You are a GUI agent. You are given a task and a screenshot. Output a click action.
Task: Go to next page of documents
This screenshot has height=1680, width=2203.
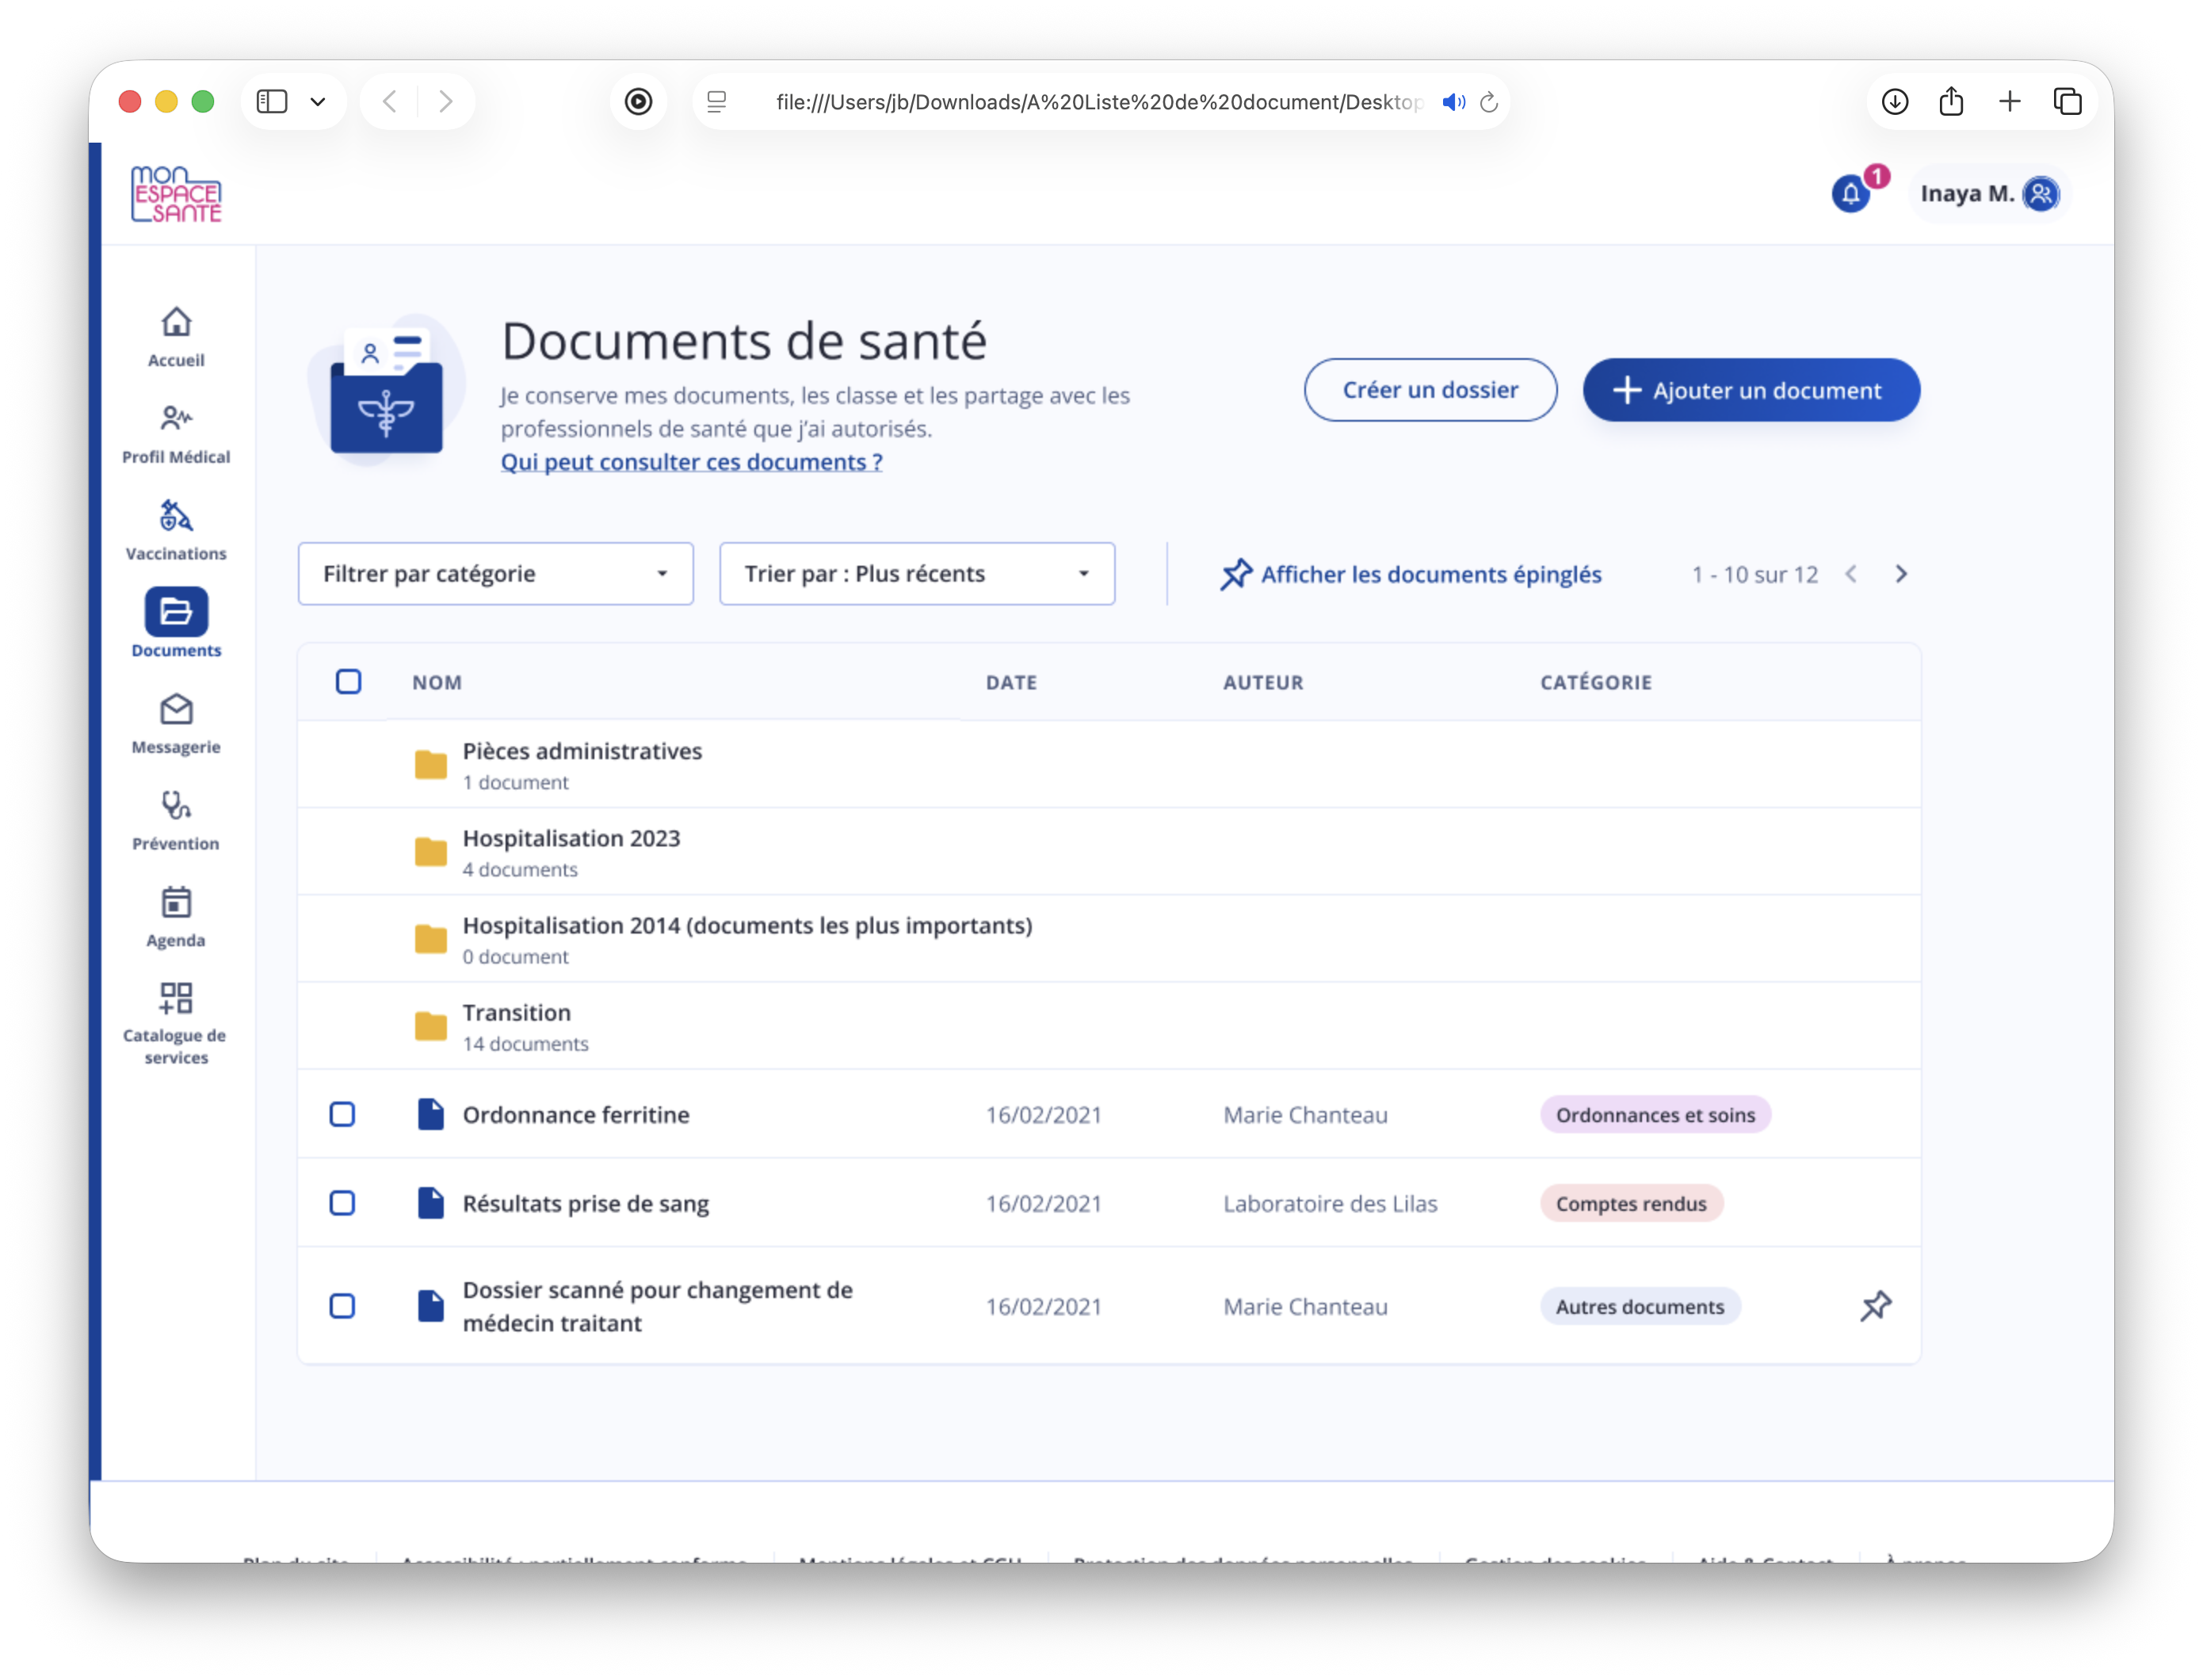tap(1901, 574)
